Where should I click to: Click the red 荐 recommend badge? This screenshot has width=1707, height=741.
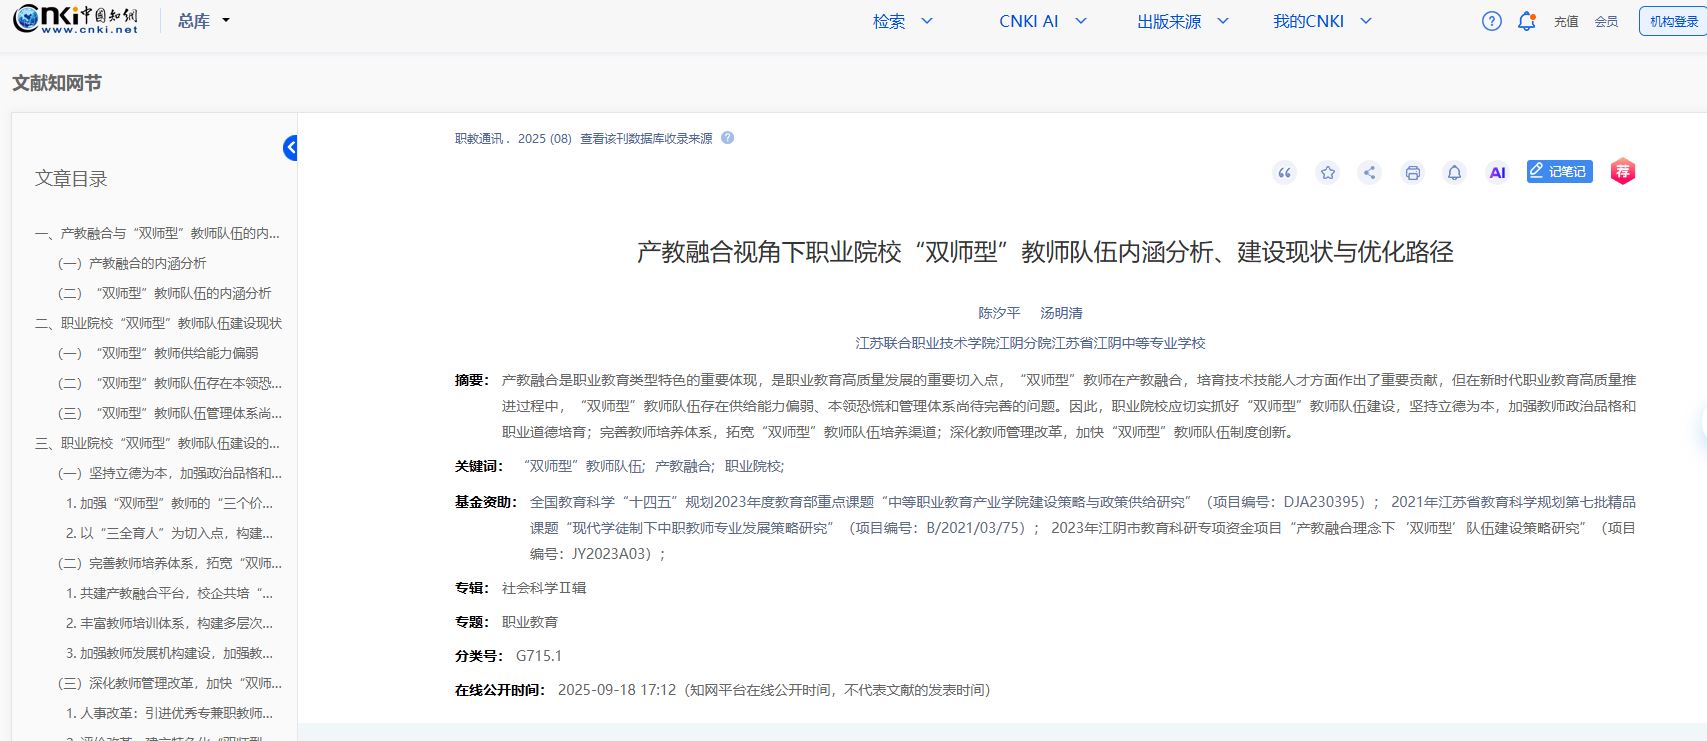point(1622,172)
